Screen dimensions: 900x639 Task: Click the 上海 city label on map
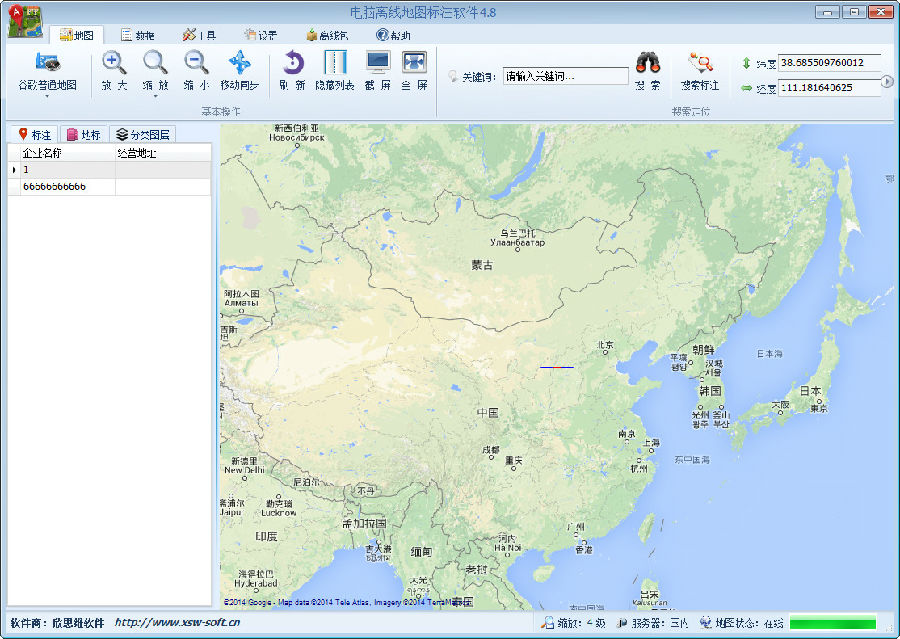(x=651, y=443)
